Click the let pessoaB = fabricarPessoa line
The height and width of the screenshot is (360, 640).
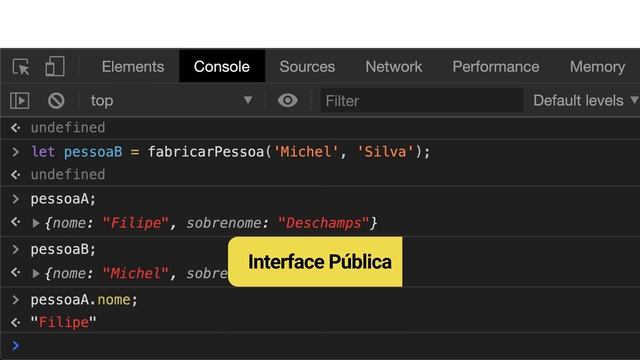coord(231,152)
